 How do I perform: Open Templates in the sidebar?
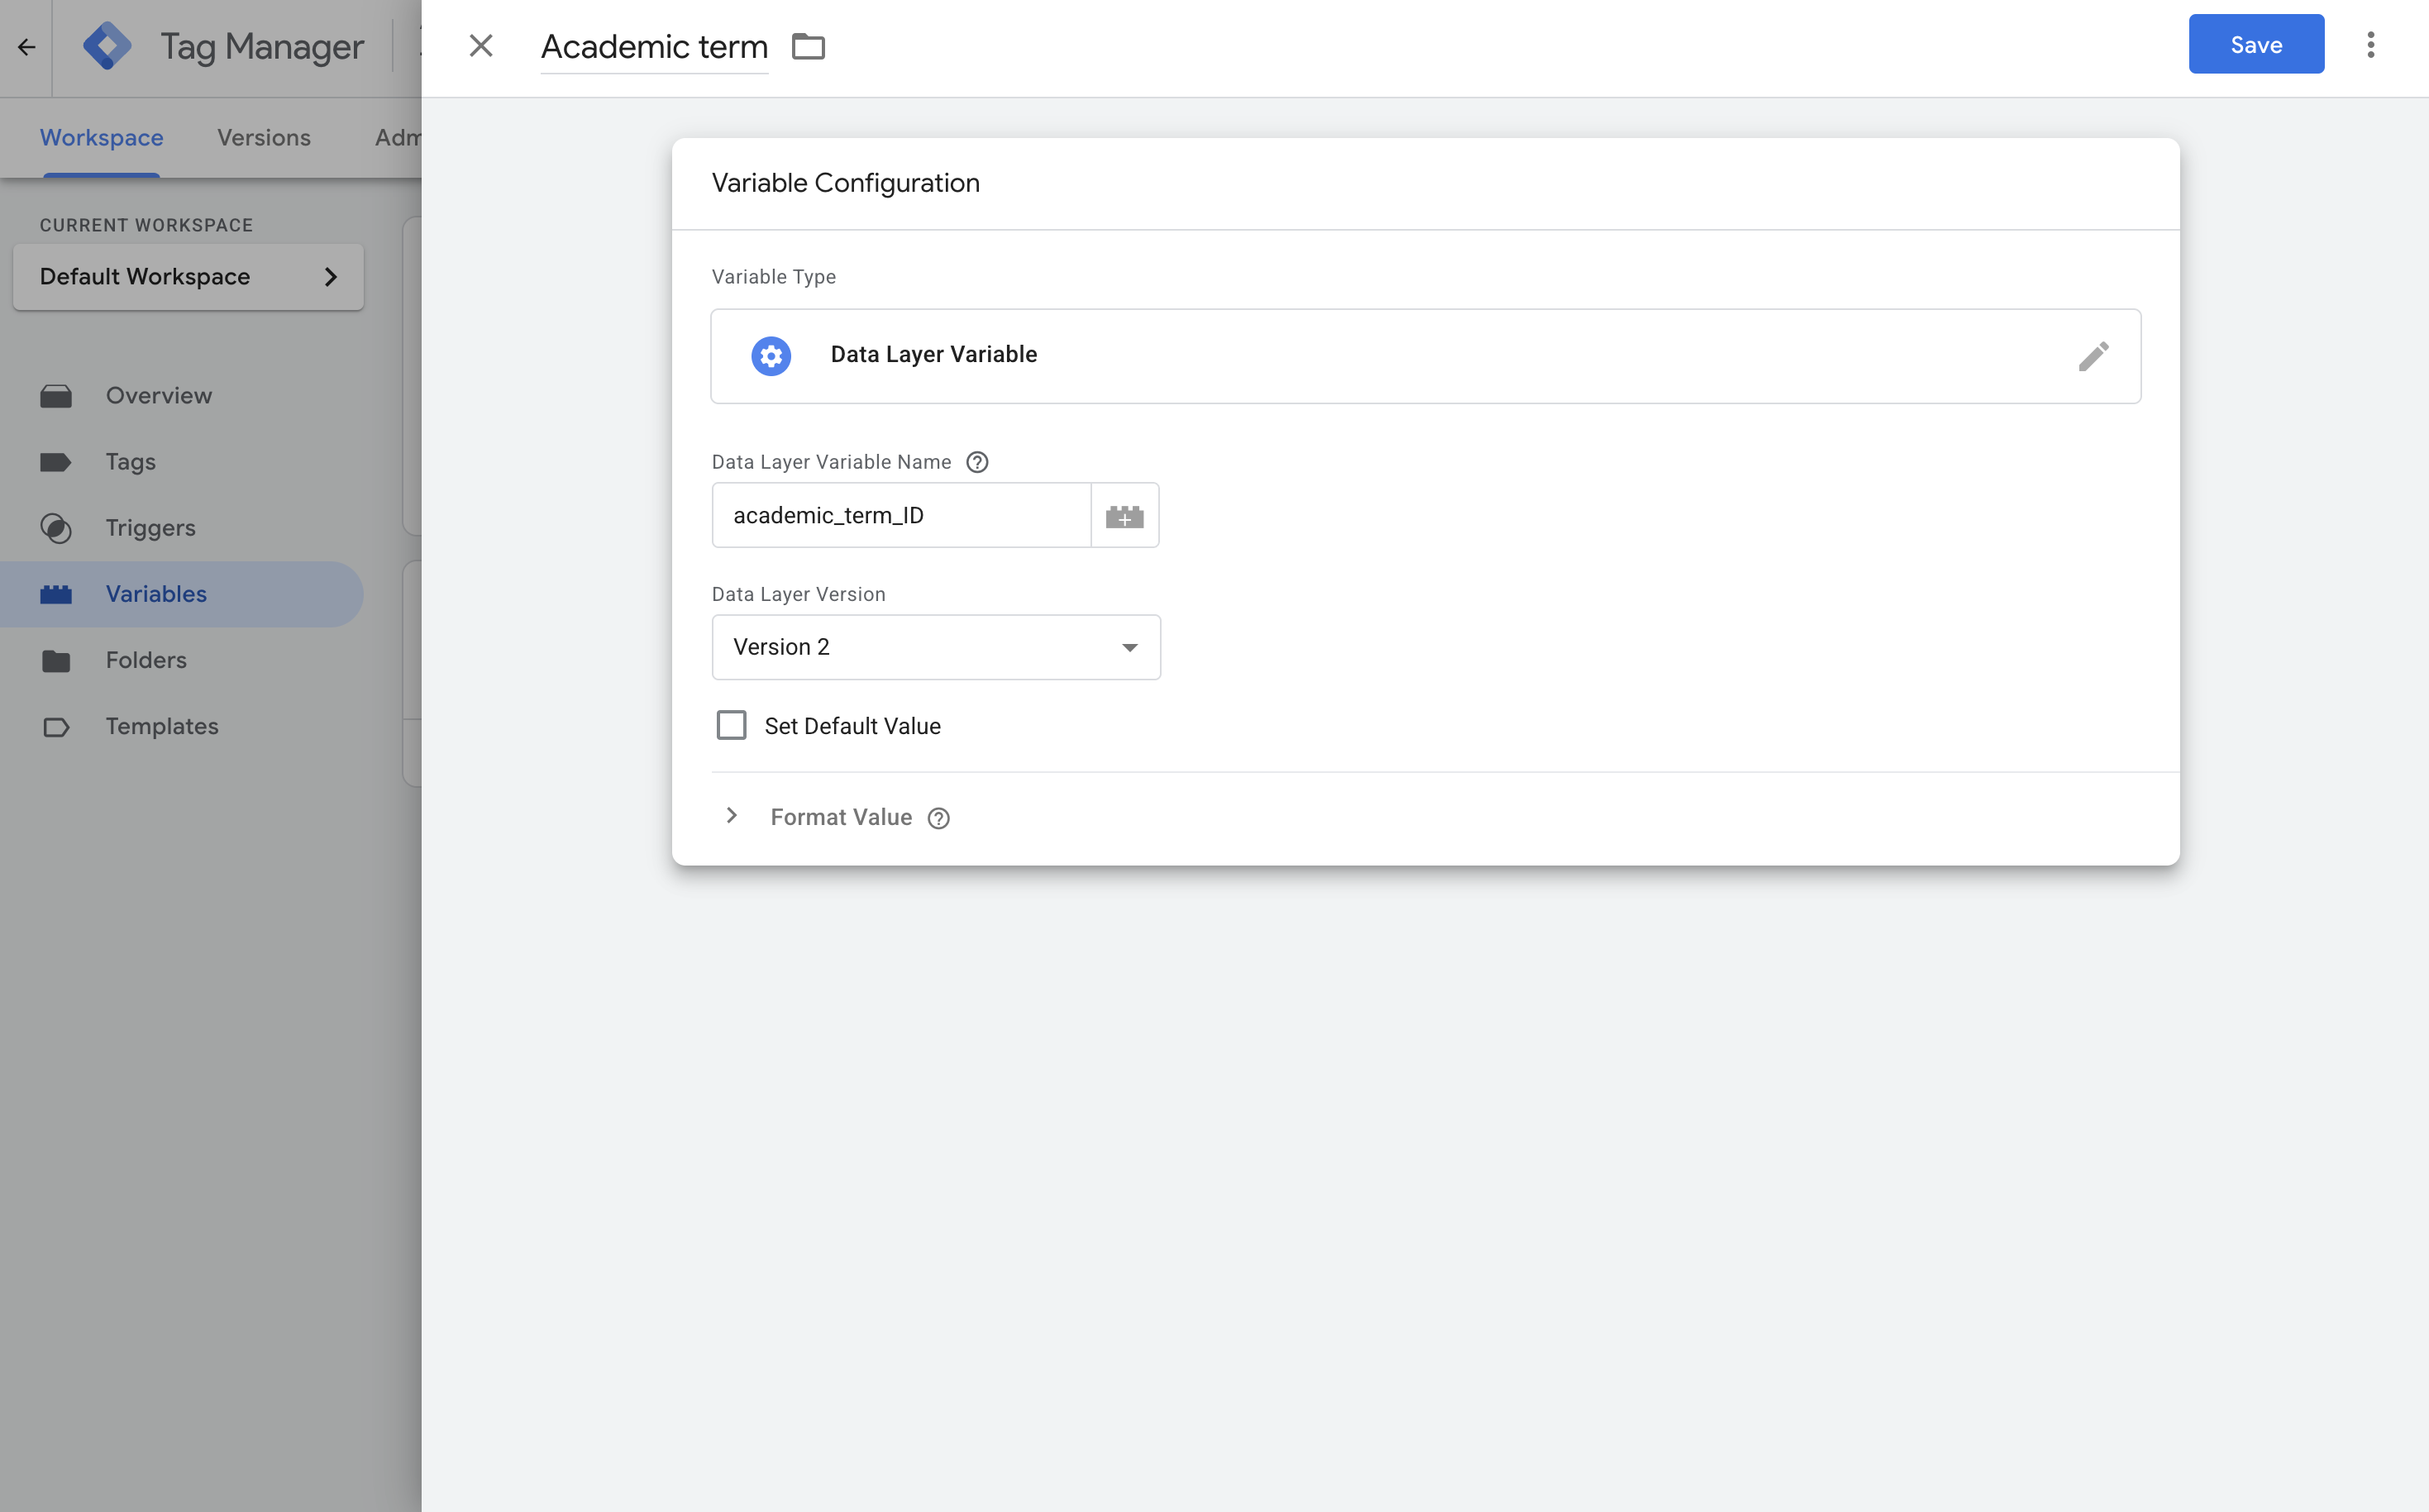click(182, 726)
